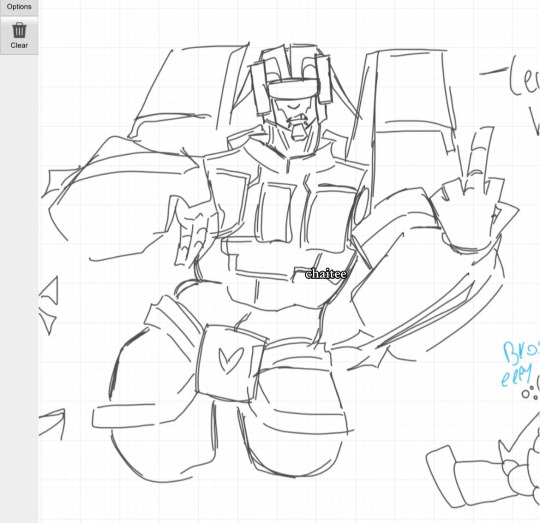Click the 'chaitee' user label
Viewport: 540px width, 523px height.
pyautogui.click(x=326, y=274)
